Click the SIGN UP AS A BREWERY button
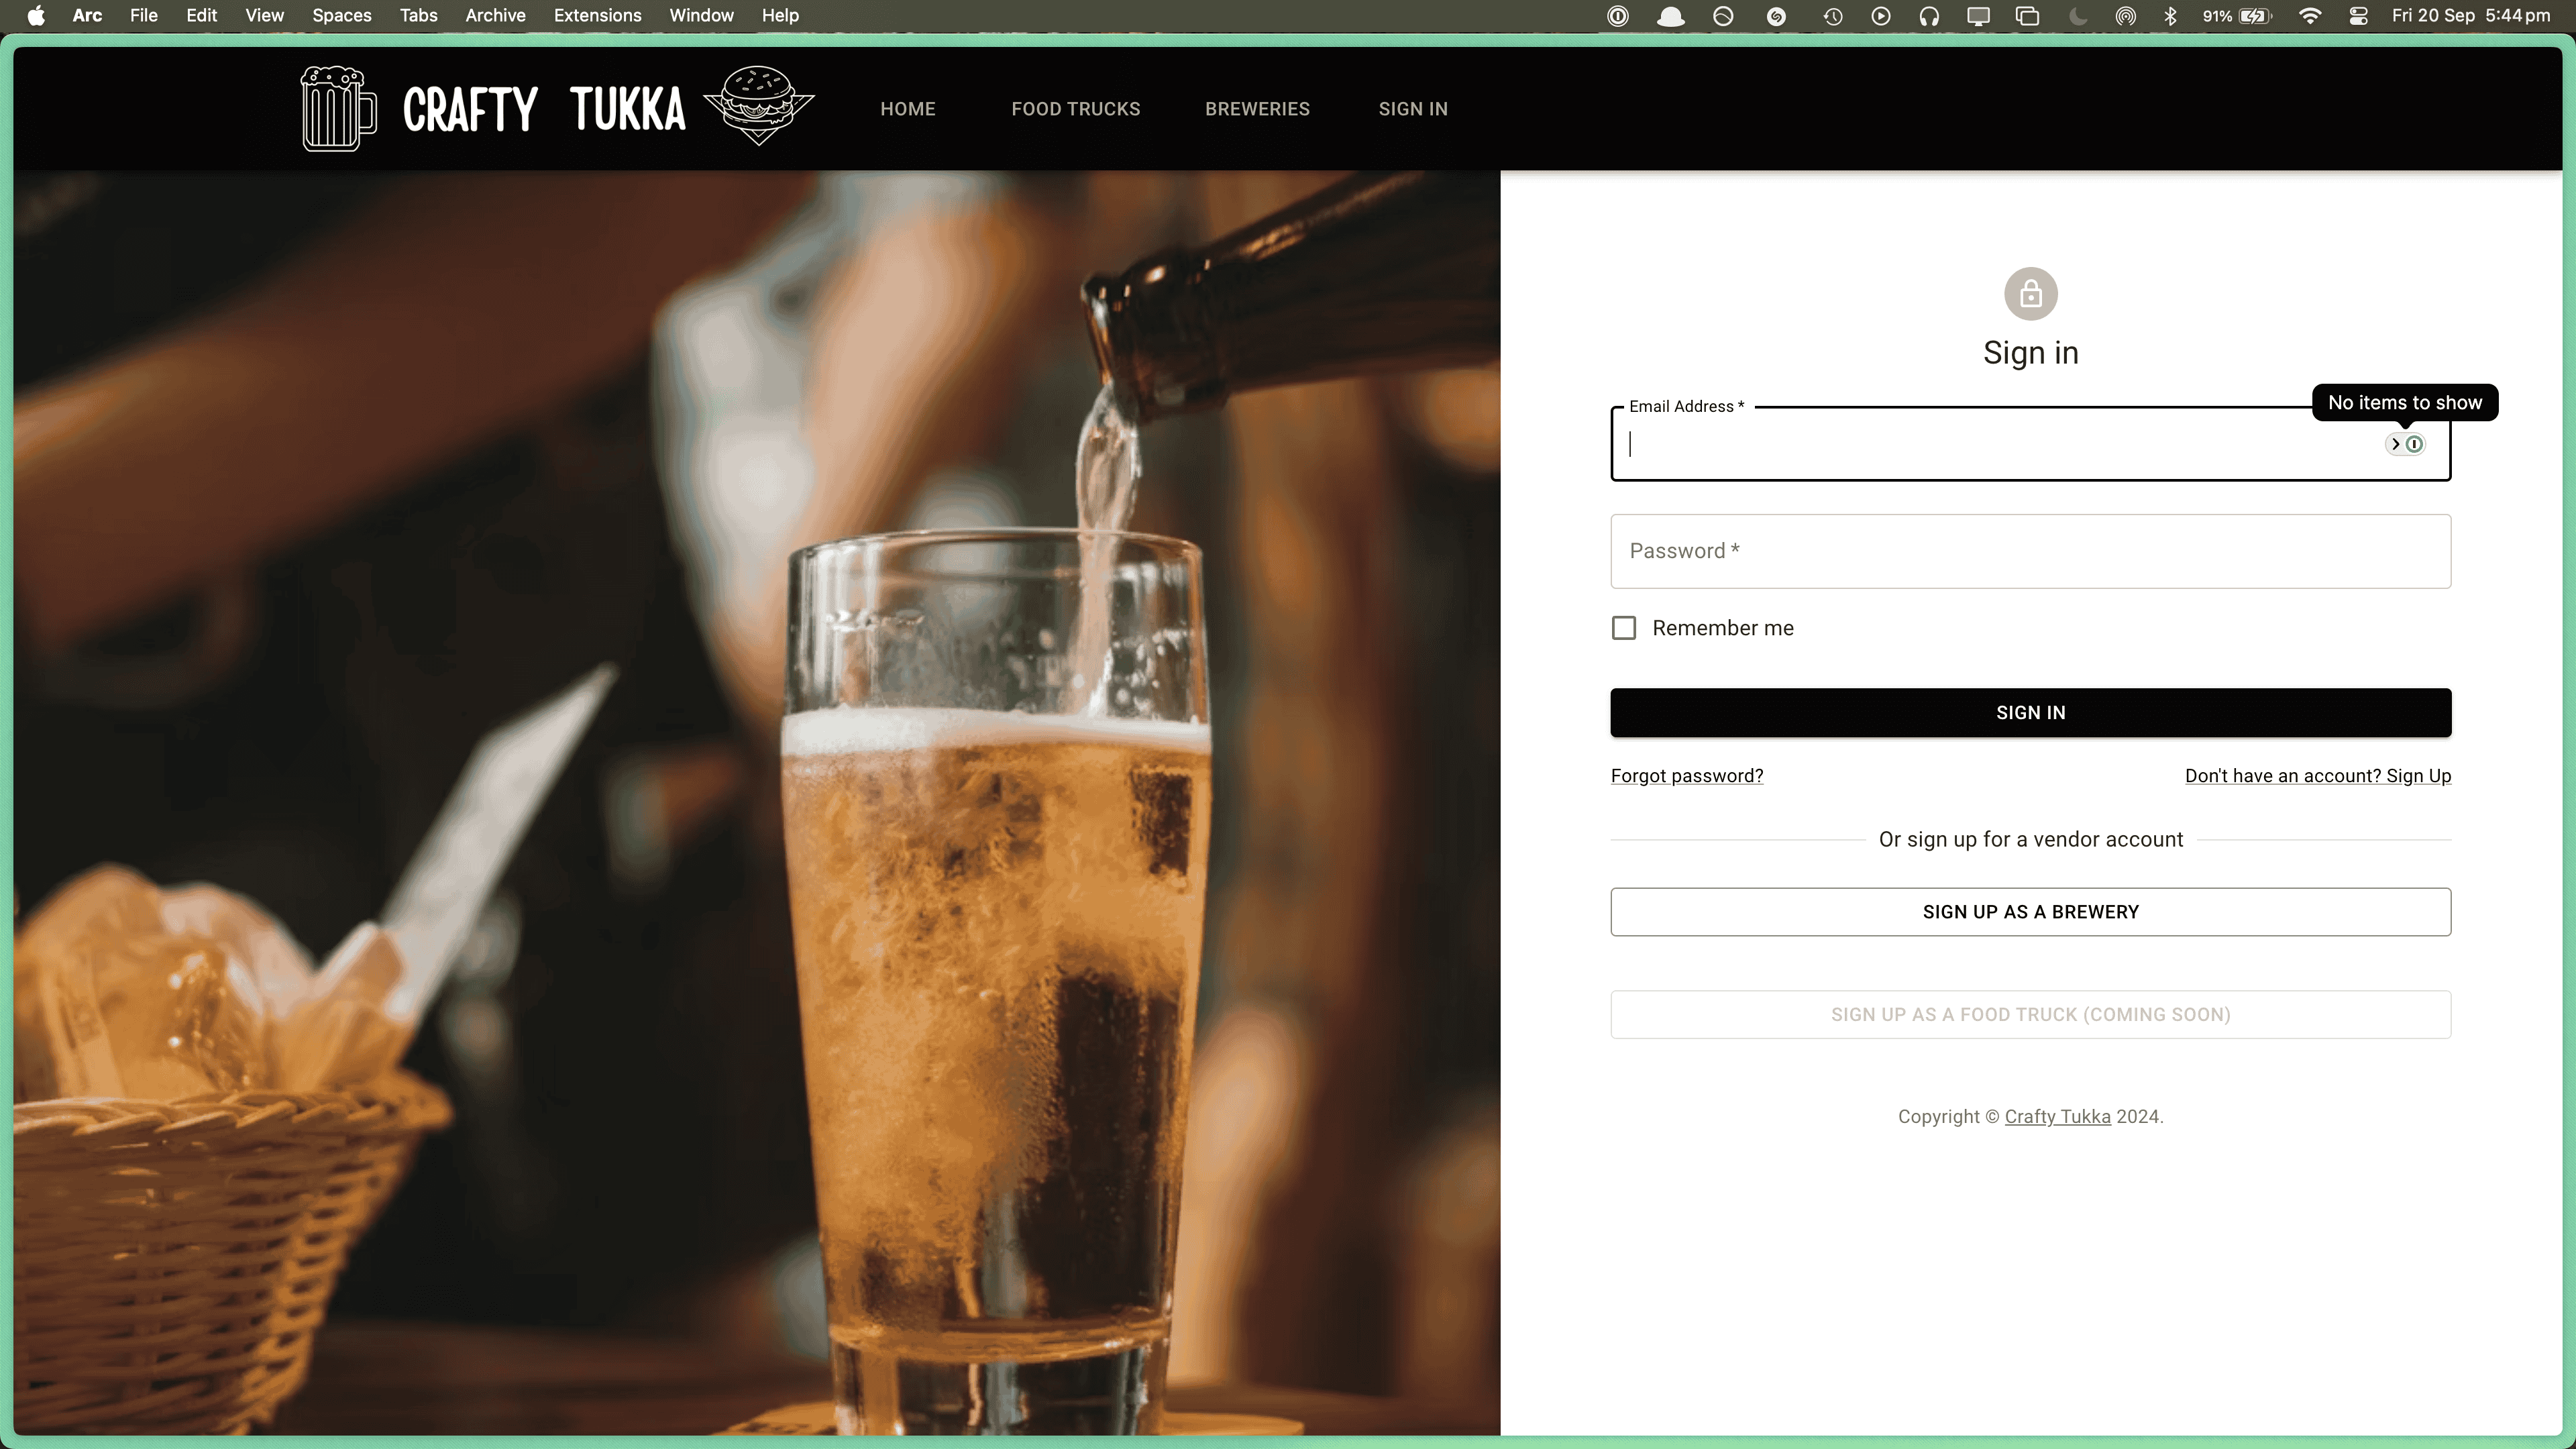Image resolution: width=2576 pixels, height=1449 pixels. point(2031,911)
